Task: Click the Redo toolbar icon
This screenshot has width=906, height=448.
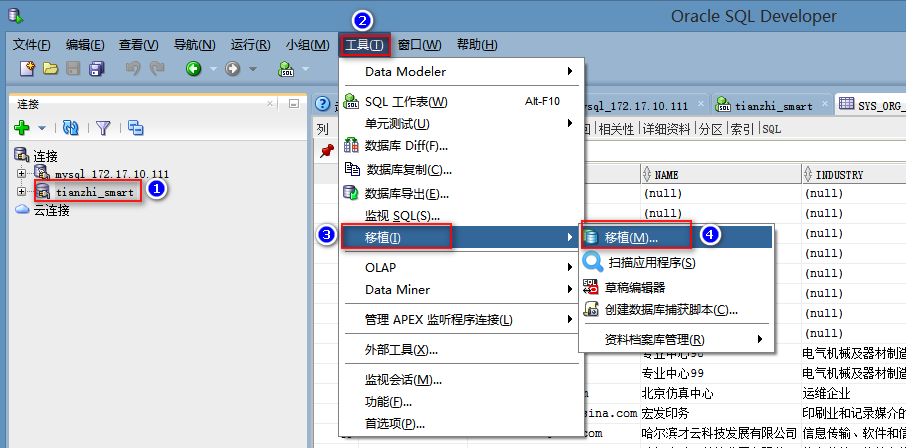Action: click(x=157, y=69)
